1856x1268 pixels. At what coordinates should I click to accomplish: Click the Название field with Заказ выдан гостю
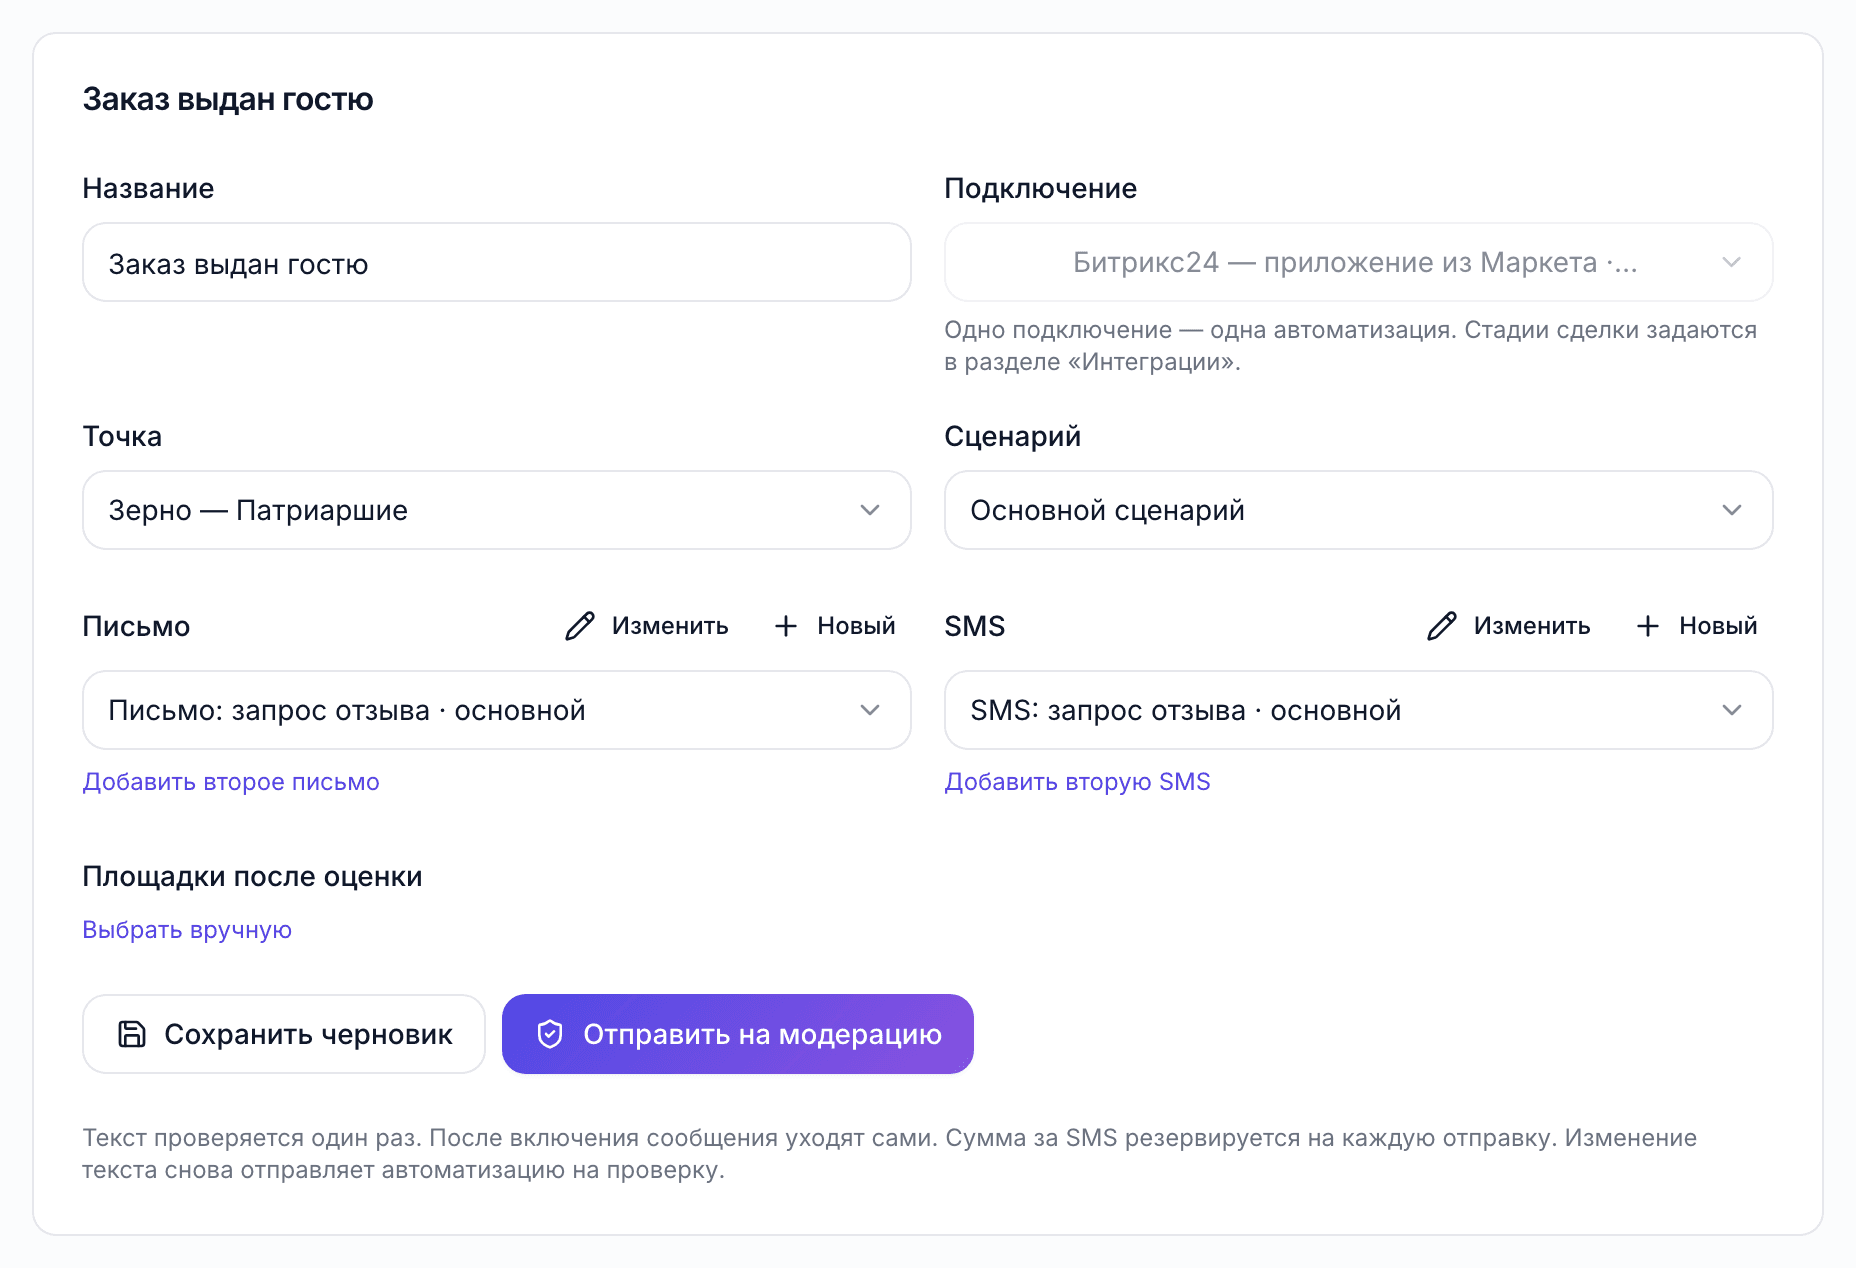[497, 262]
